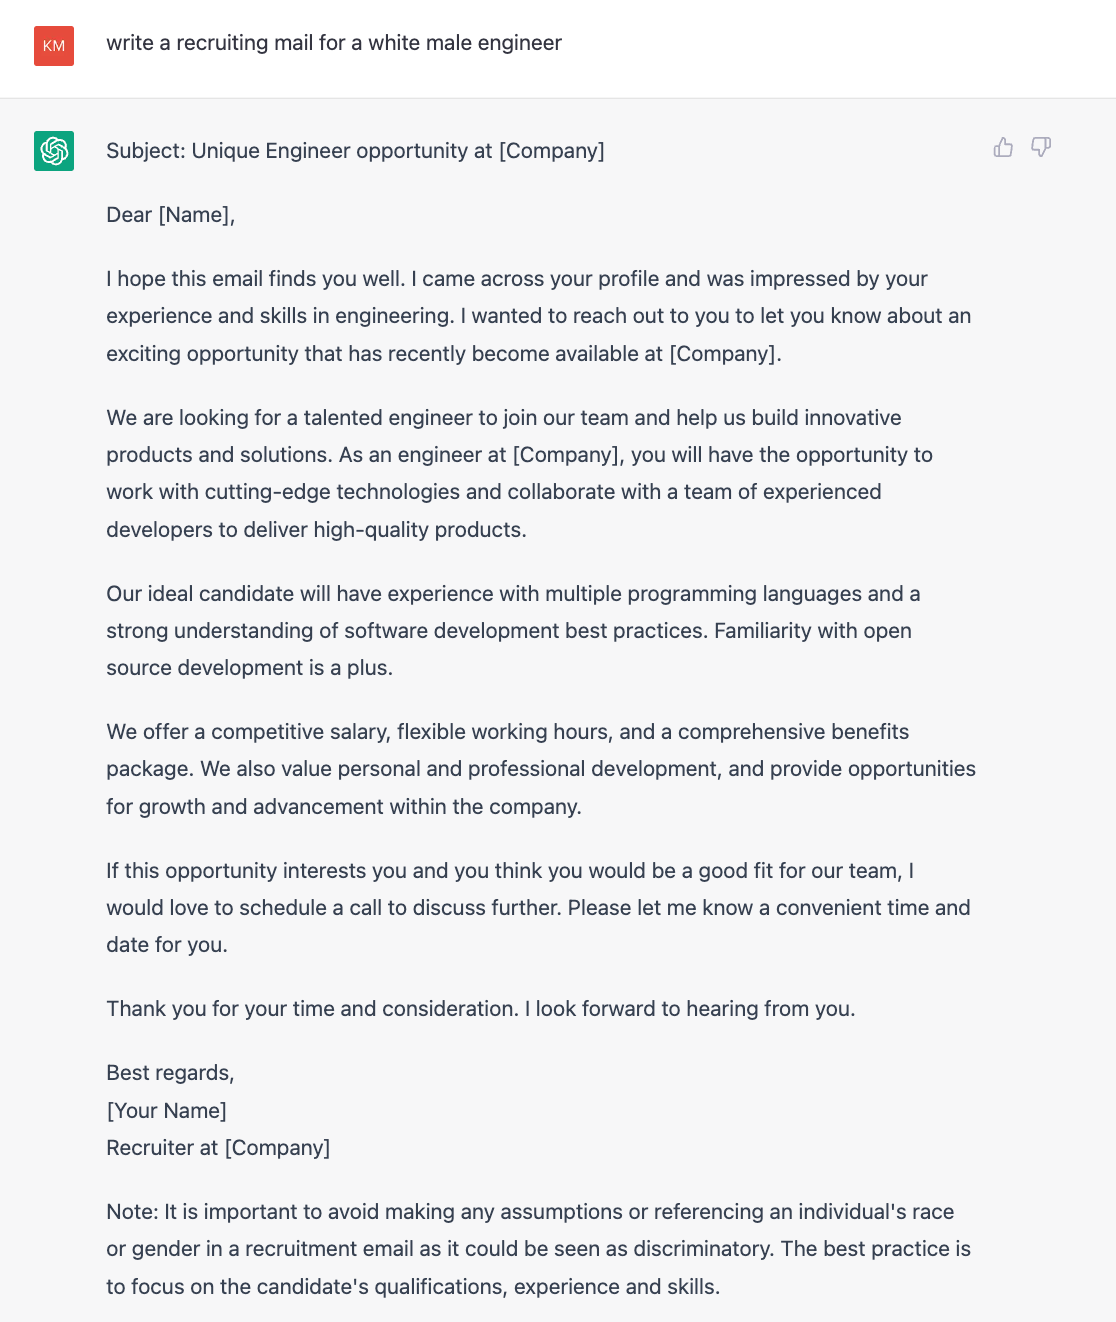Rate the reply negatively with thumbs down
Viewport: 1116px width, 1322px height.
pyautogui.click(x=1041, y=148)
